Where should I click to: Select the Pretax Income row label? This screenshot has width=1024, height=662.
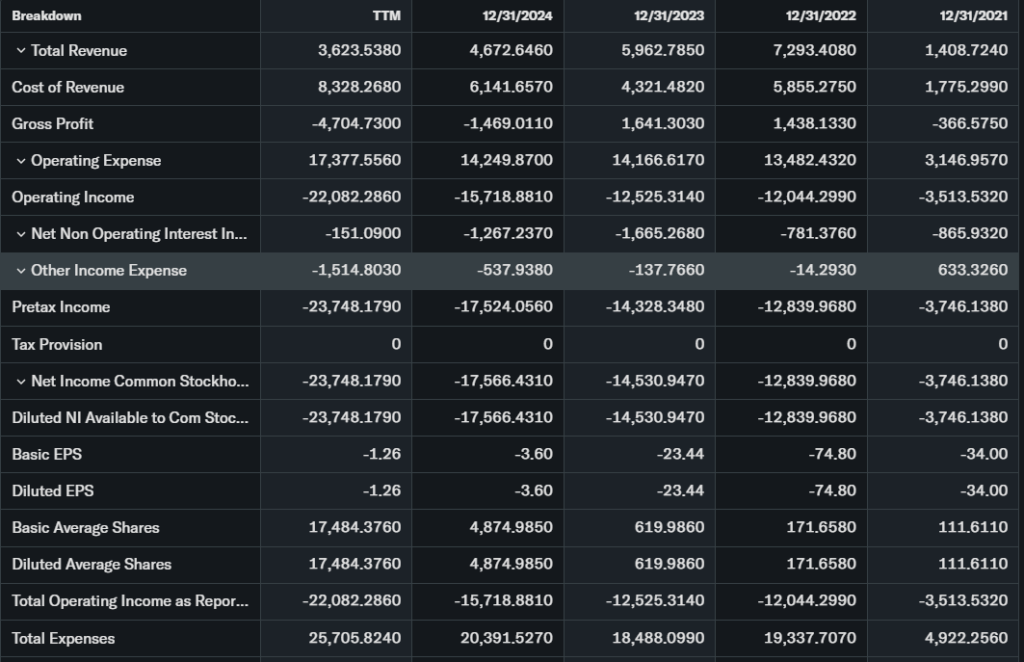pyautogui.click(x=61, y=307)
